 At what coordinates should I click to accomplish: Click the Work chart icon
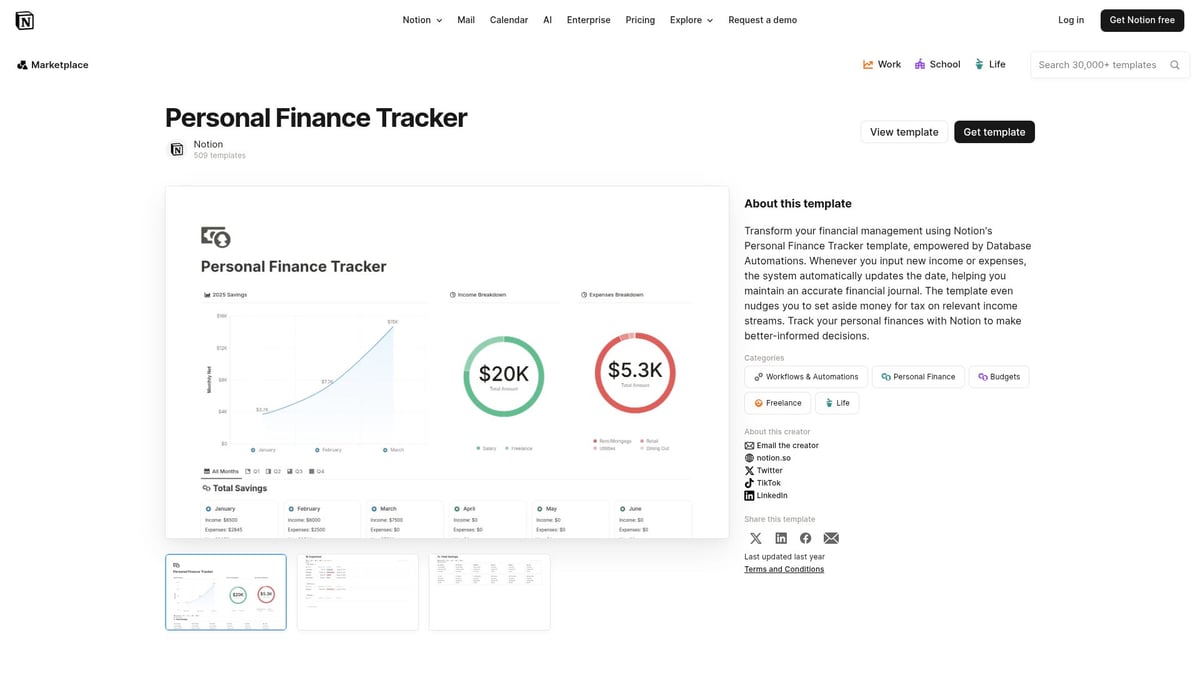tap(868, 64)
